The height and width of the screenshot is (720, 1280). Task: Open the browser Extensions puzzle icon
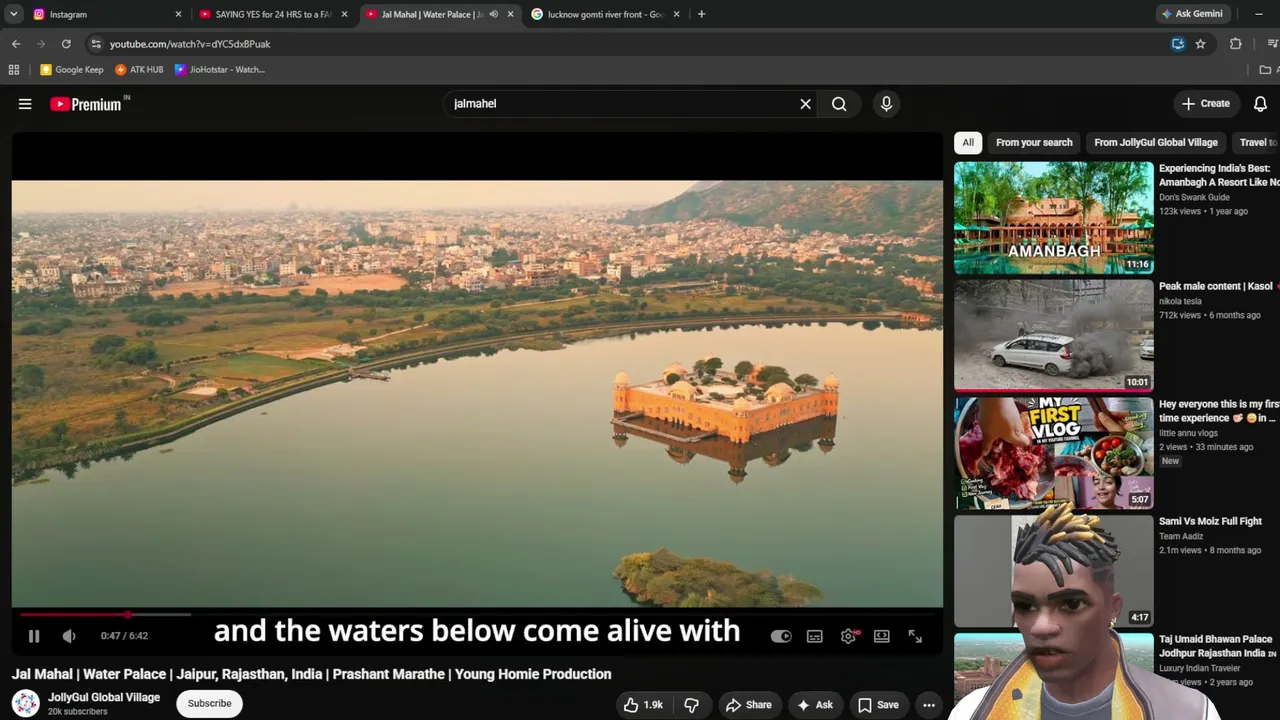(x=1236, y=44)
